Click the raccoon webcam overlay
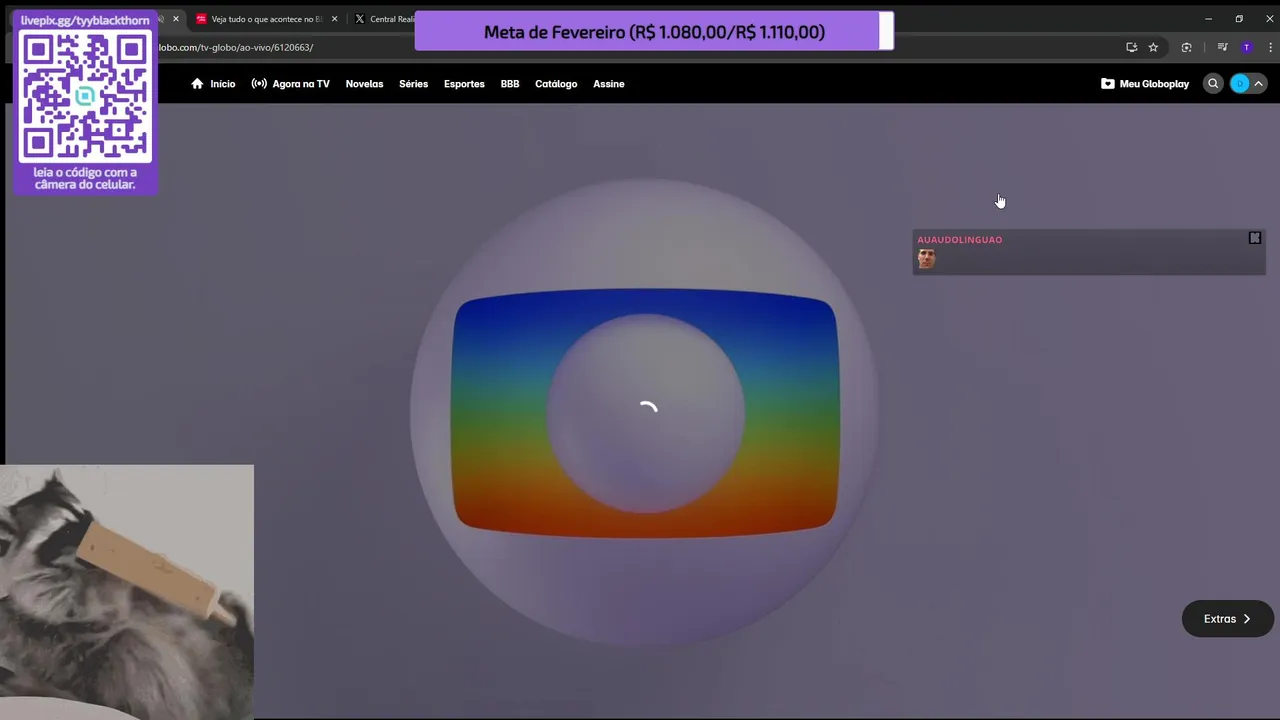1280x720 pixels. click(x=127, y=592)
